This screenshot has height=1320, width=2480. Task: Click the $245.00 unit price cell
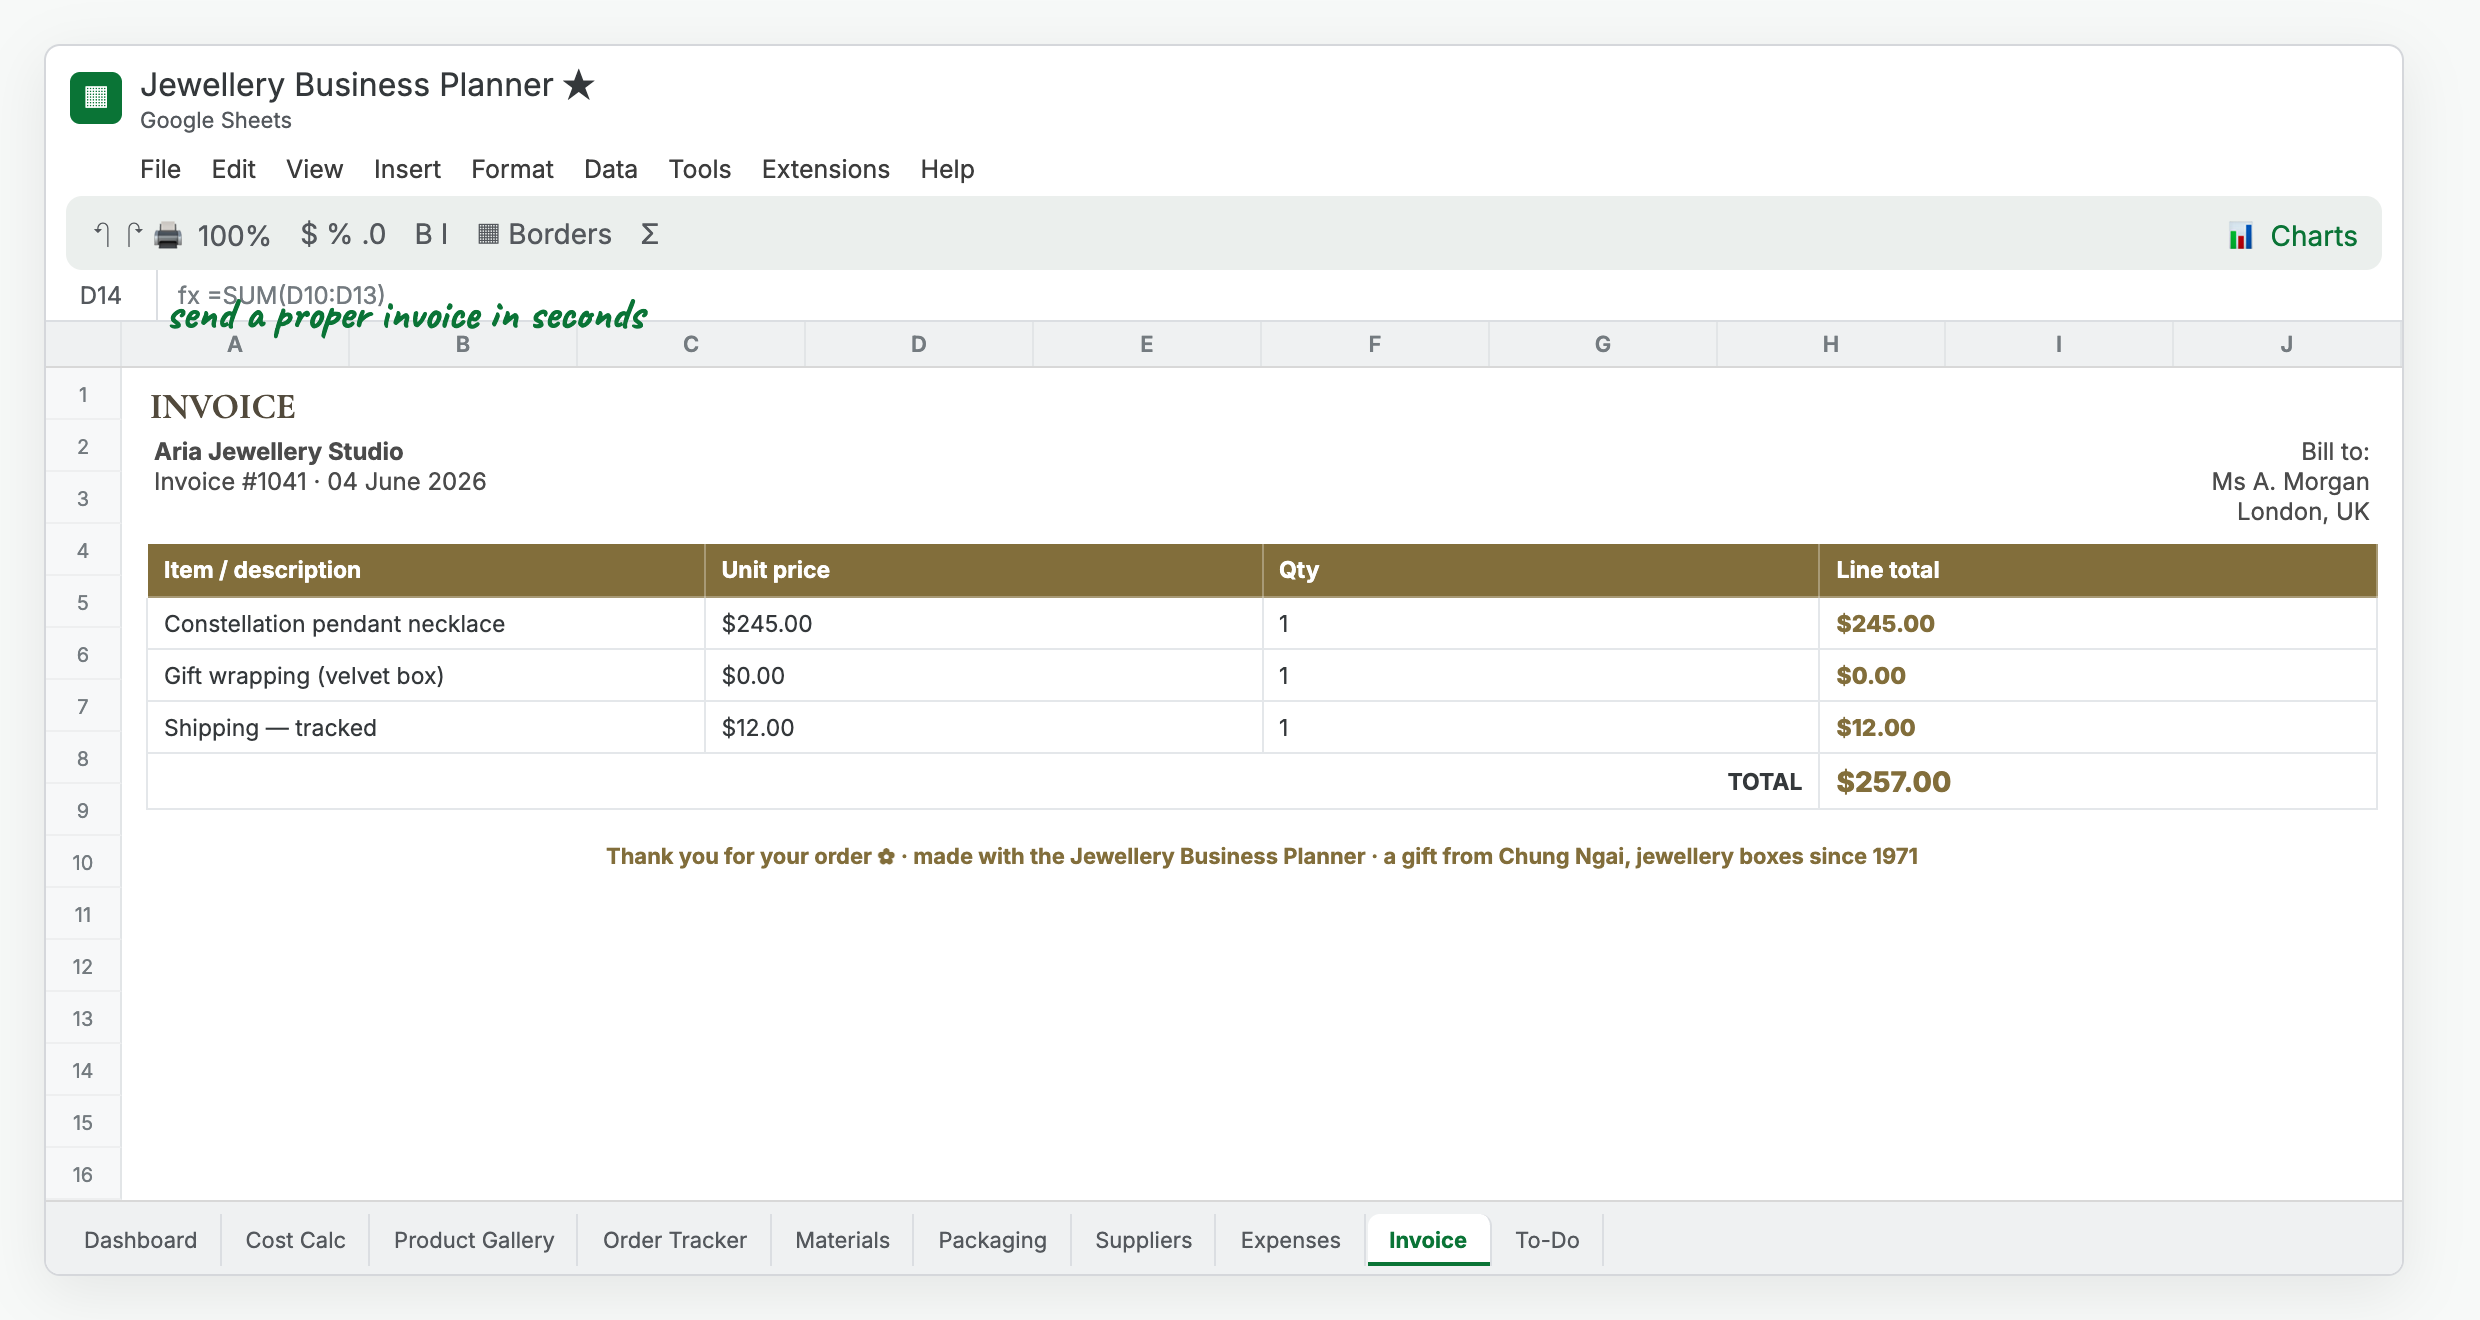[984, 624]
